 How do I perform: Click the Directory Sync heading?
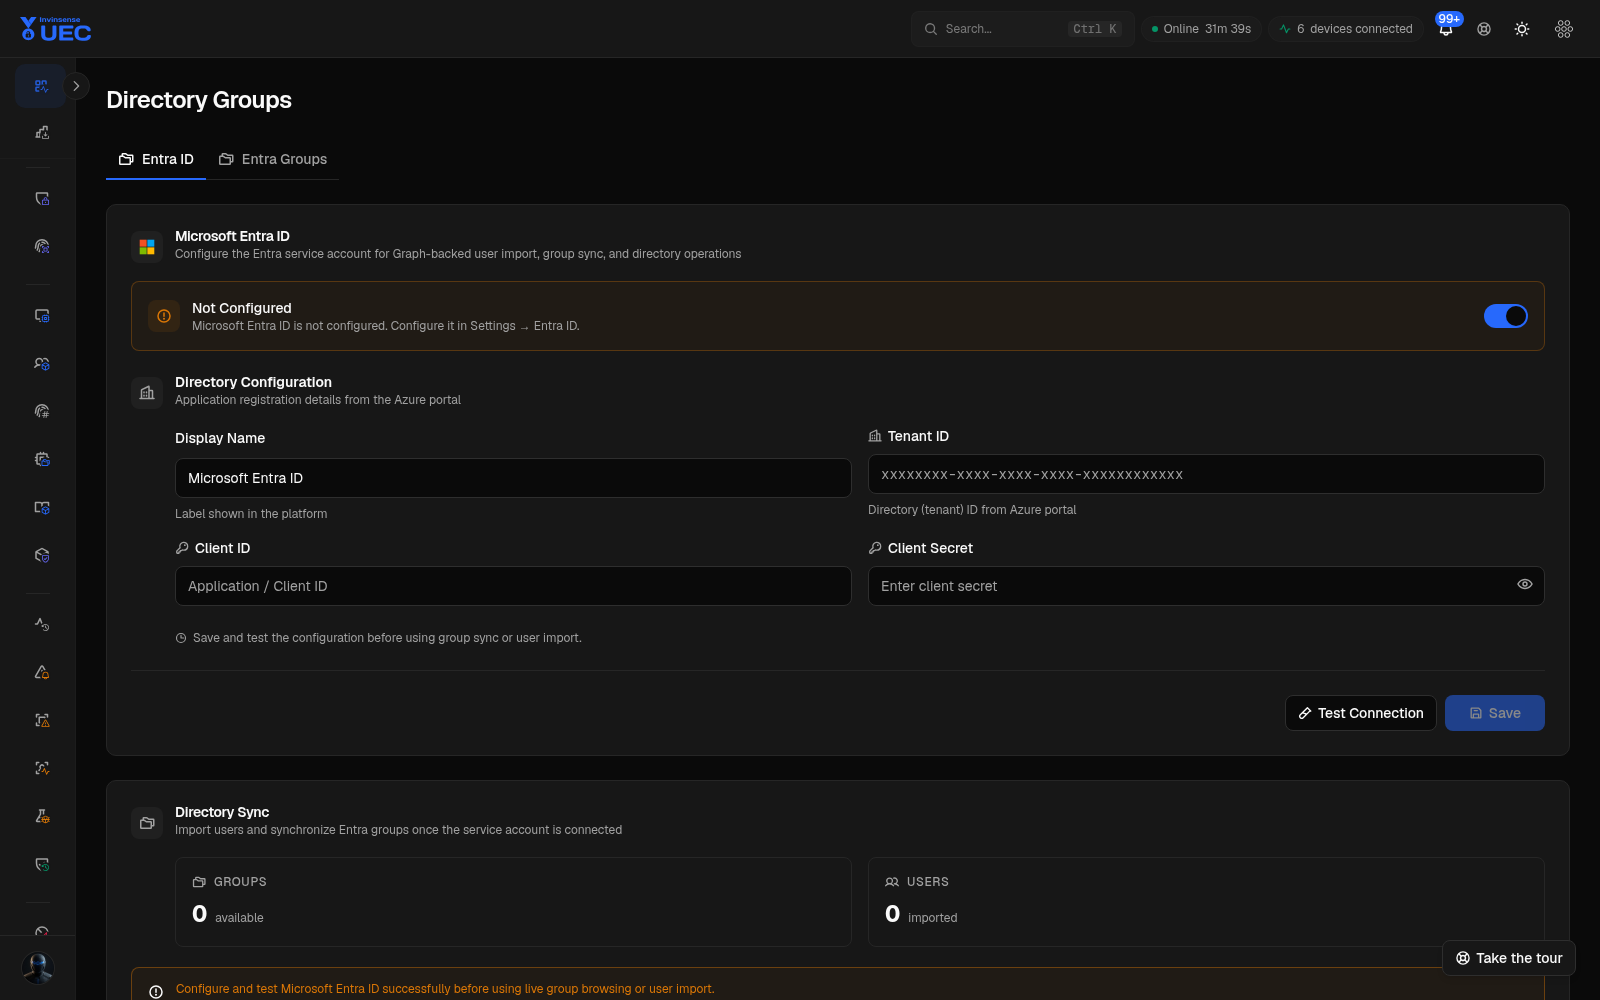coord(222,812)
